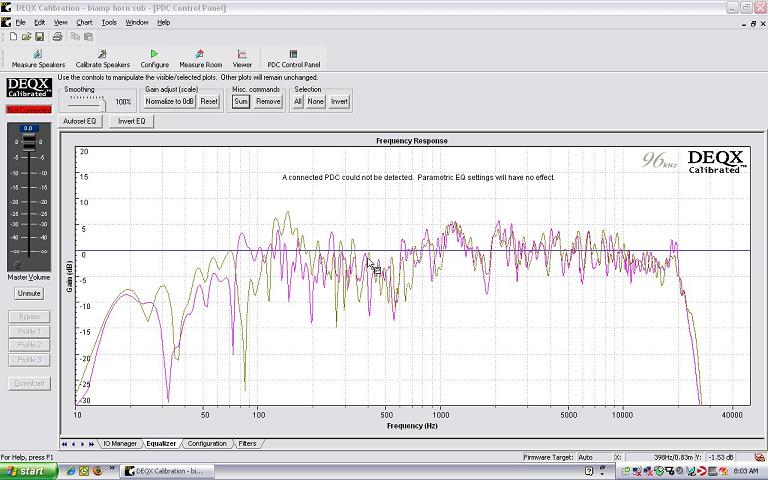768x480 pixels.
Task: Open the Calibrate Speakers tool
Action: coord(103,59)
